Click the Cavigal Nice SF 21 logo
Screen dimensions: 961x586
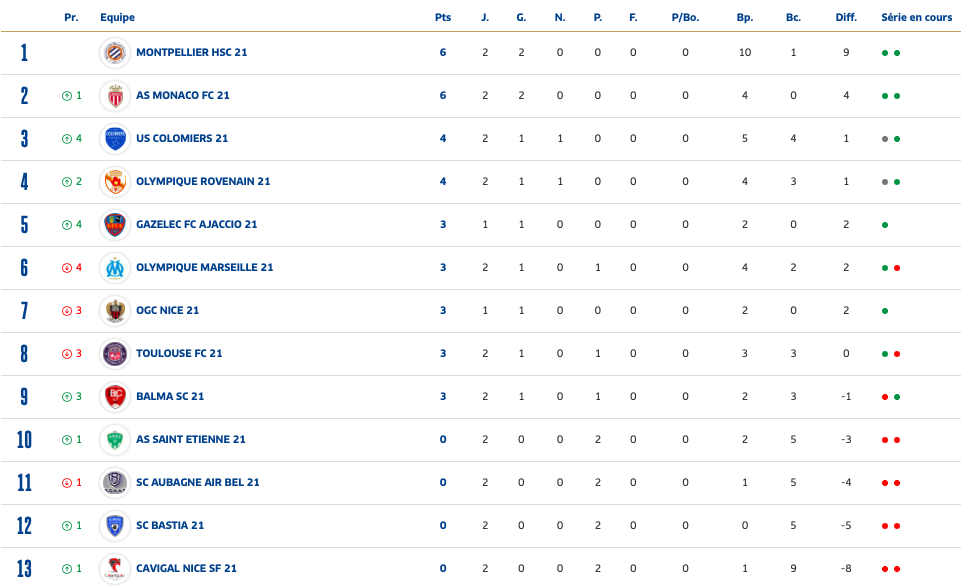tap(115, 569)
